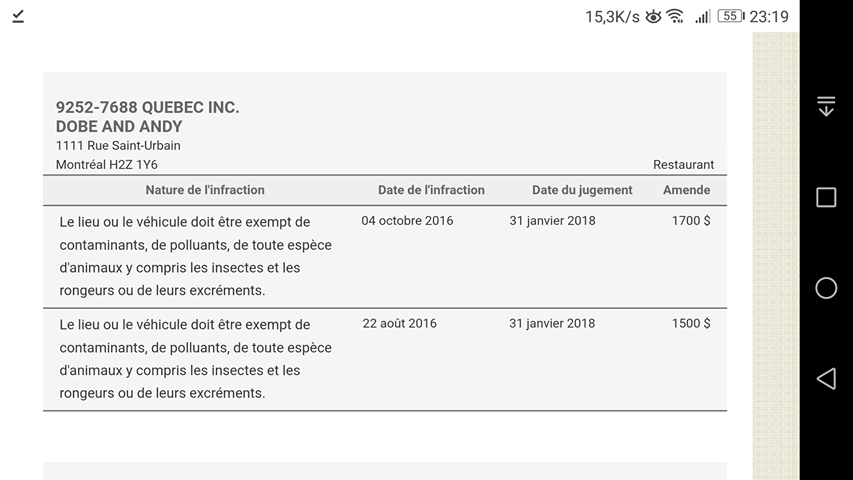Screen dimensions: 853x480
Task: Select the Date de l'infraction column header
Action: point(431,190)
